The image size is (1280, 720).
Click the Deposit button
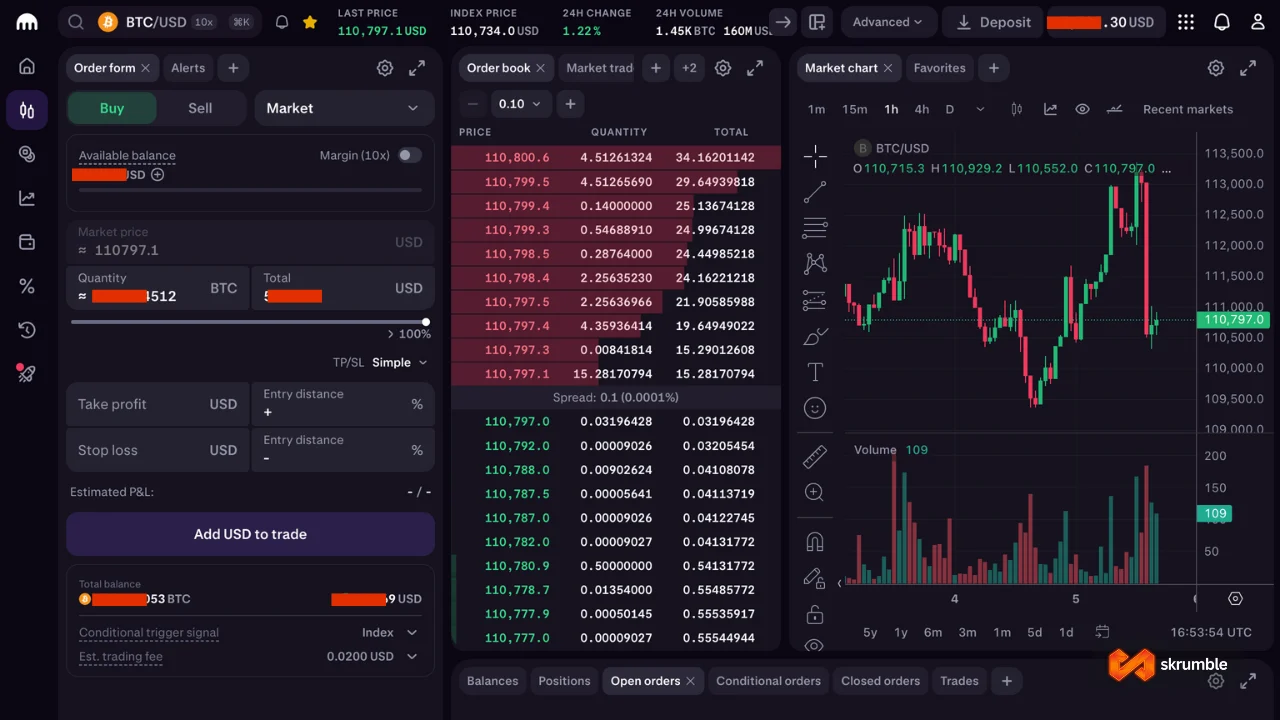pyautogui.click(x=993, y=22)
